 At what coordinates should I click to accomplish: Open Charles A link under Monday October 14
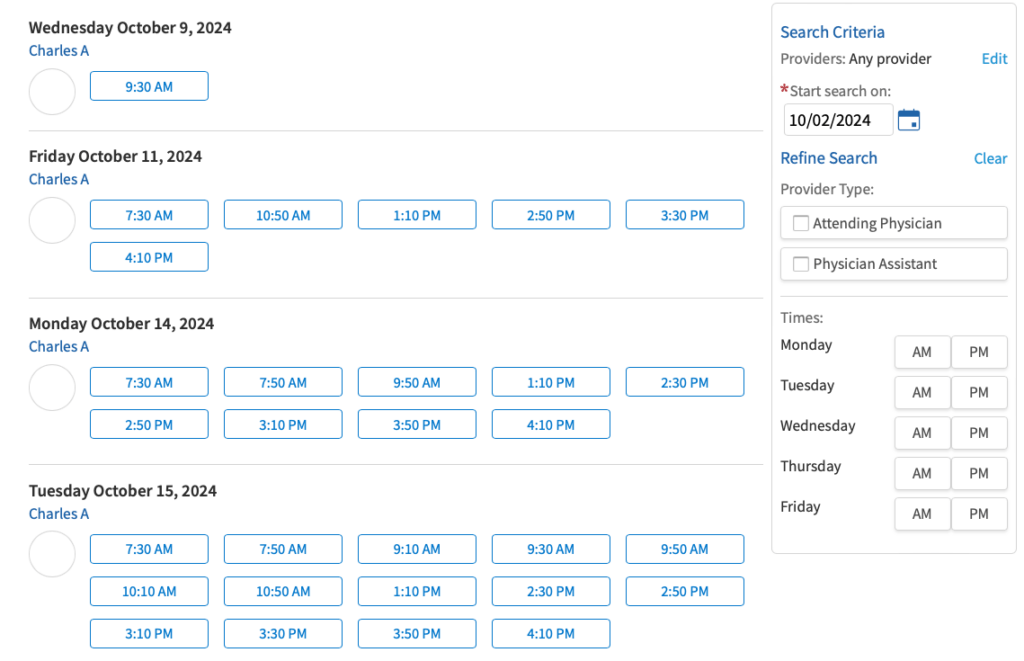[x=59, y=346]
